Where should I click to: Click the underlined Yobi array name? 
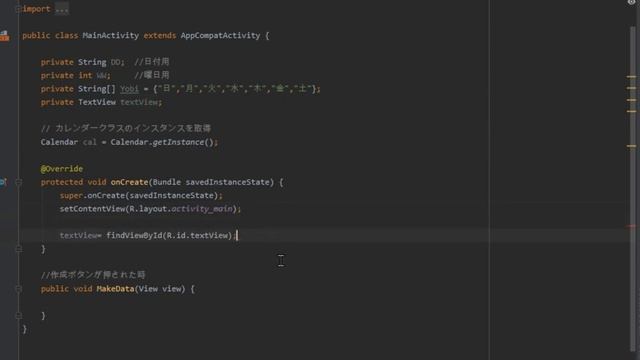[x=129, y=89]
